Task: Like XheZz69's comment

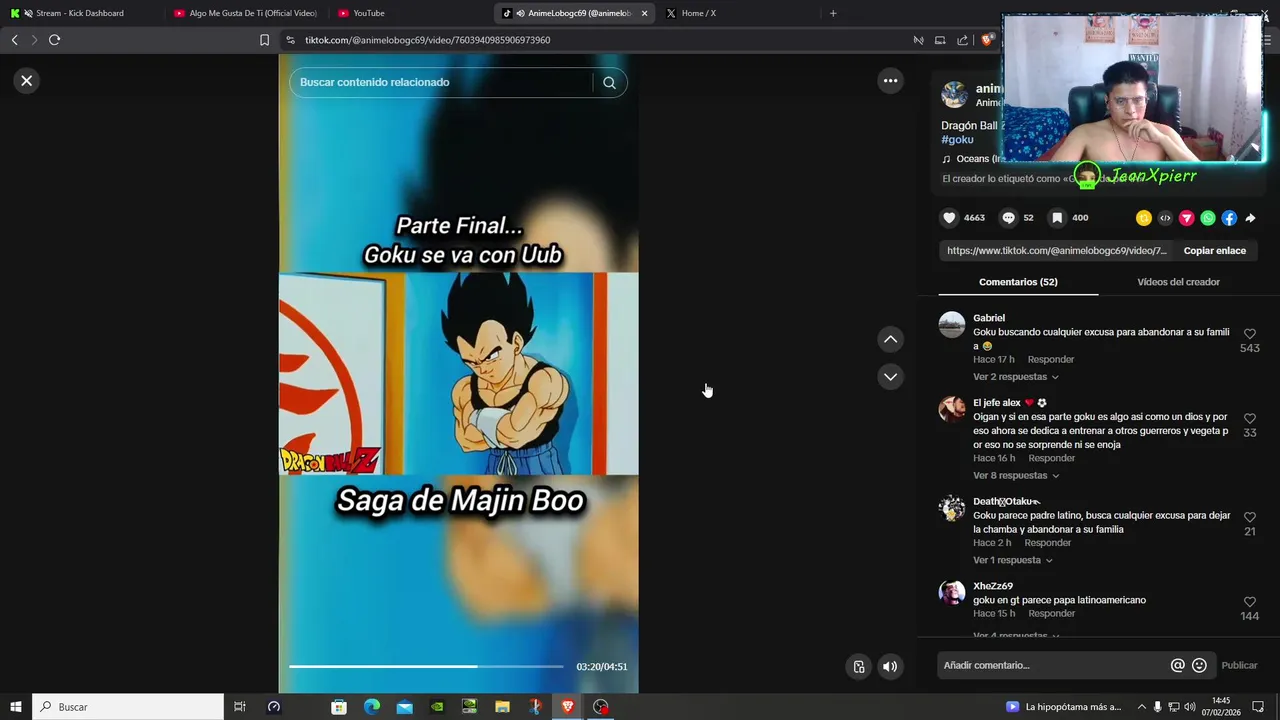Action: (x=1249, y=602)
